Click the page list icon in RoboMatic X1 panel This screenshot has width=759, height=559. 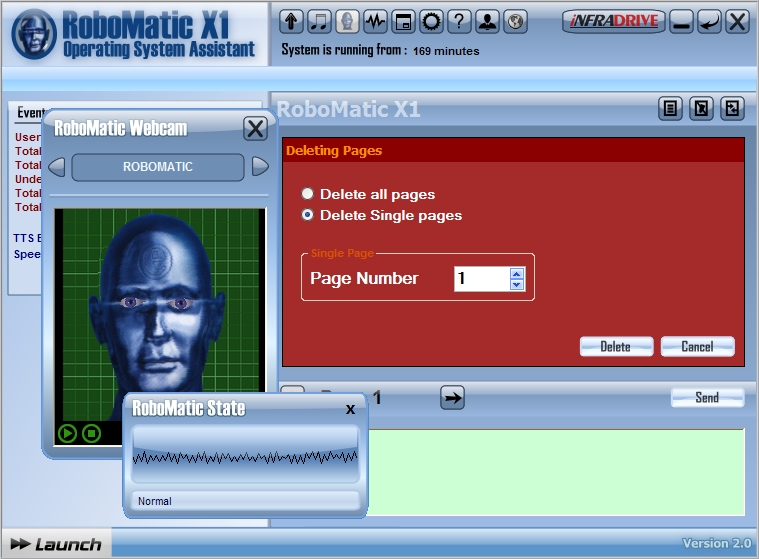tap(670, 108)
